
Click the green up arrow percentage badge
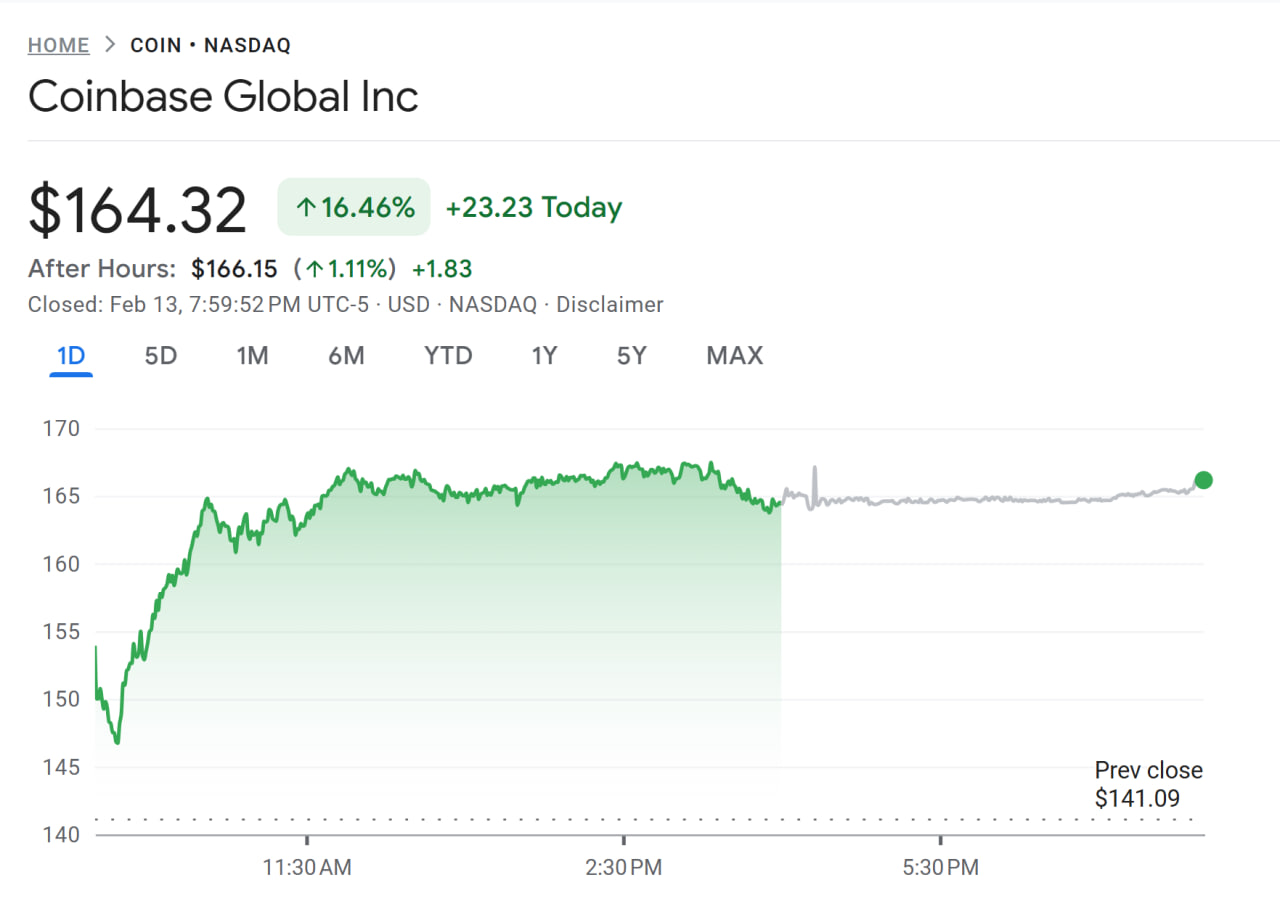353,206
